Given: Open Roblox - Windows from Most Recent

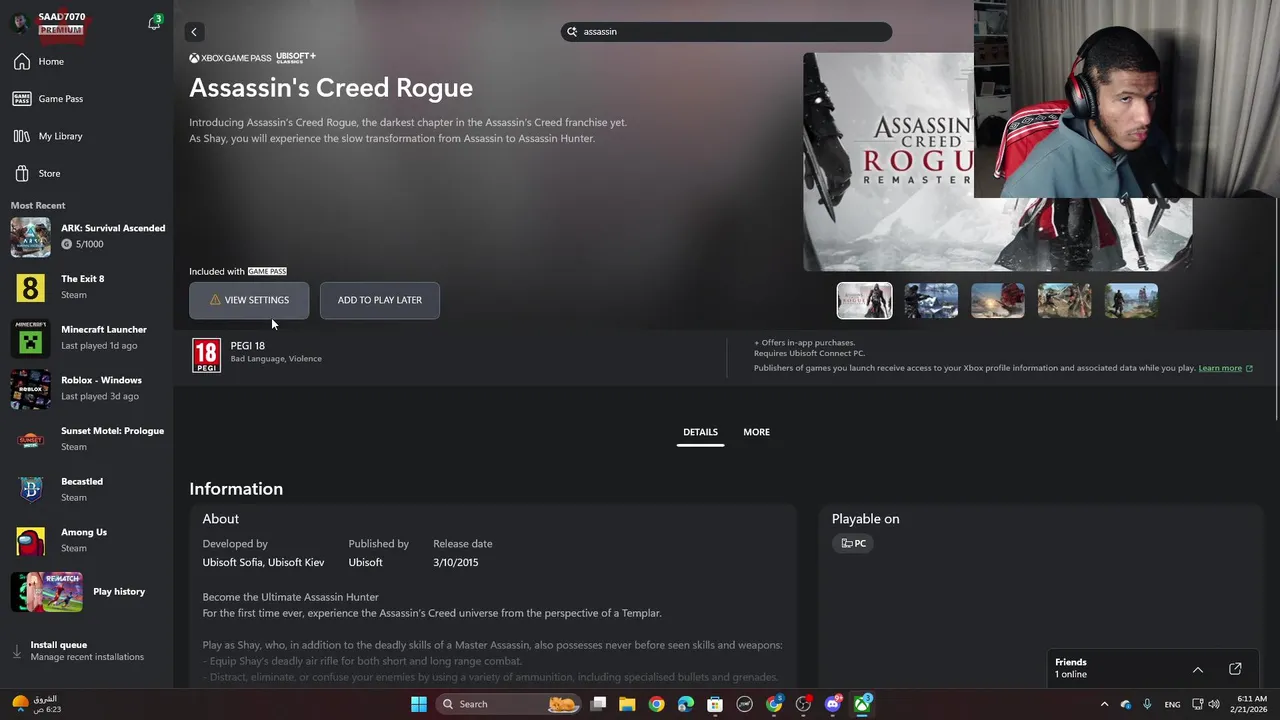Looking at the screenshot, I should coord(87,389).
